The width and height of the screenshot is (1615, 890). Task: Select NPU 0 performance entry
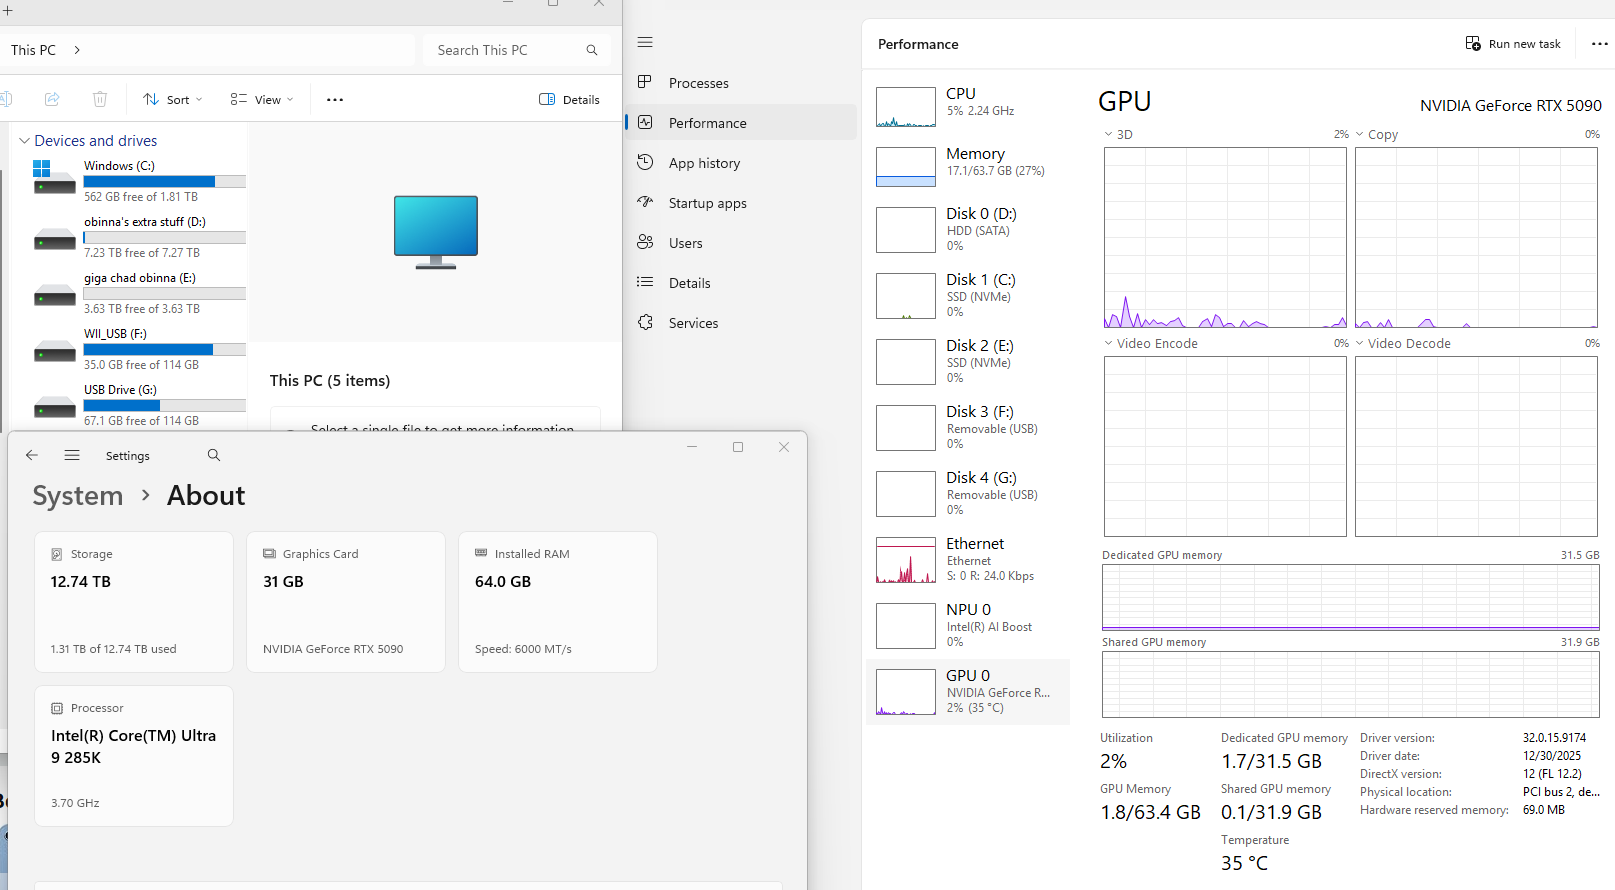coord(968,625)
